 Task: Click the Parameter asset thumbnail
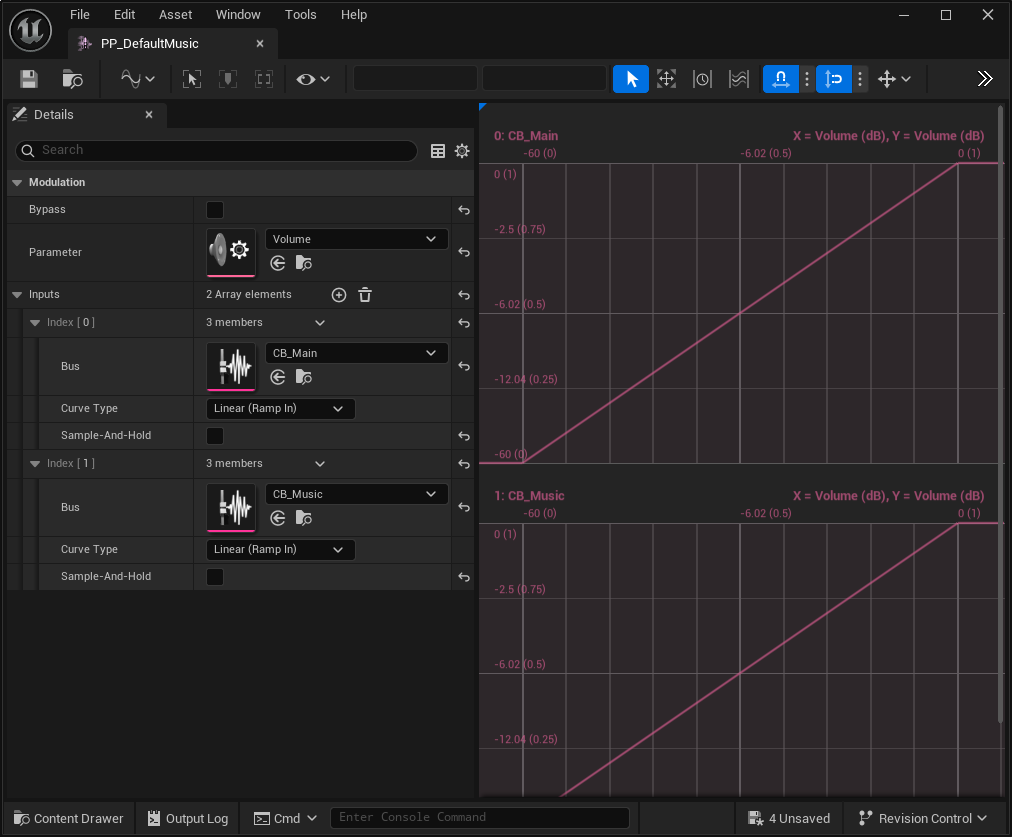pos(231,252)
